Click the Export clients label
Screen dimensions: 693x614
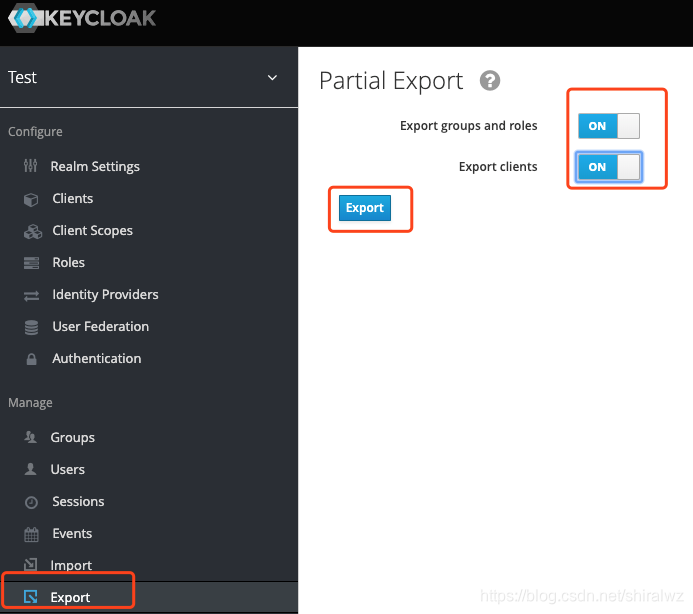(x=498, y=167)
